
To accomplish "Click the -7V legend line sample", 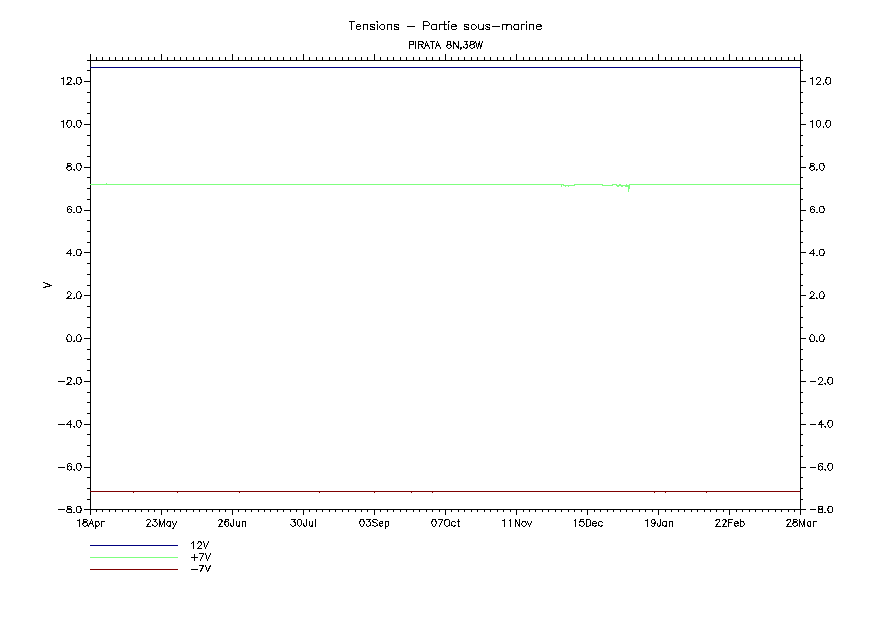I will [133, 569].
